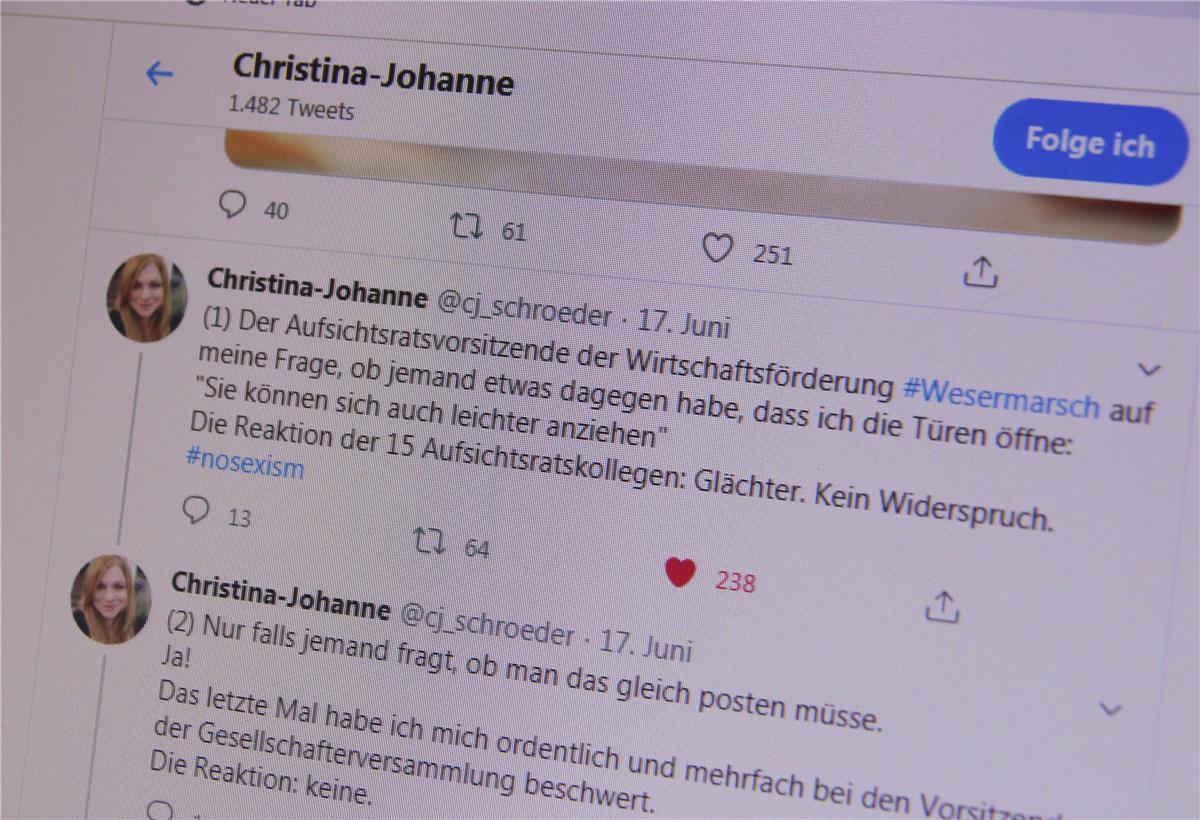Share tweet (1) using the share icon
The image size is (1200, 820).
(x=942, y=605)
